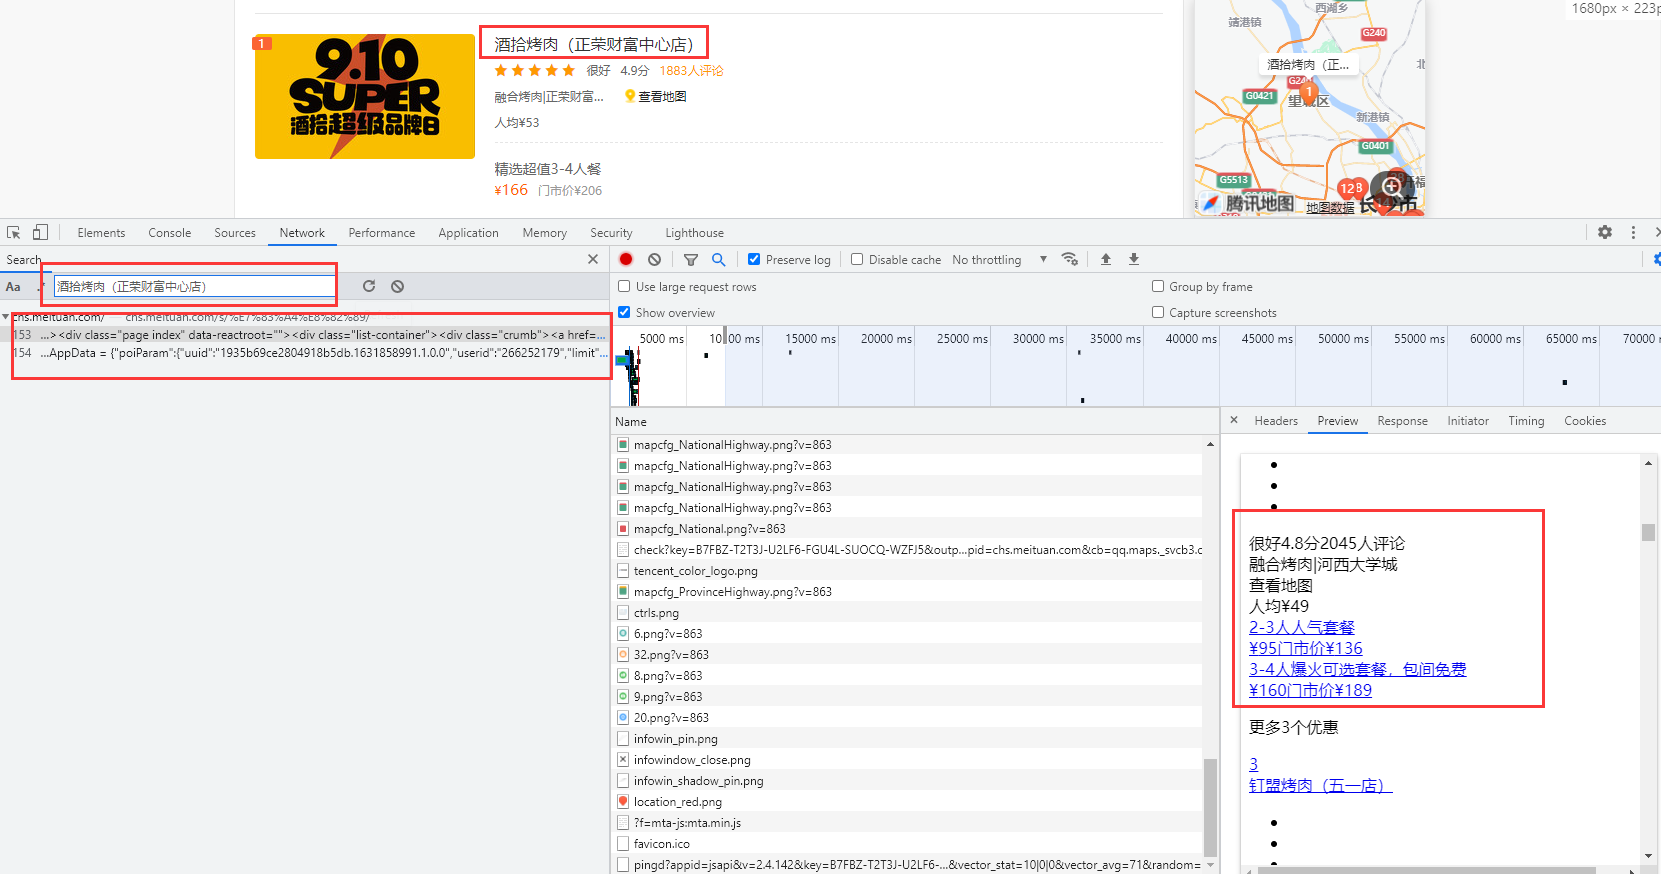Enable Use large request rows
This screenshot has width=1661, height=874.
(624, 286)
